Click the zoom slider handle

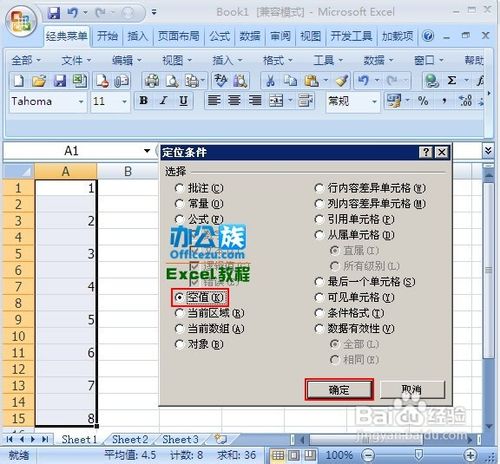tap(419, 455)
